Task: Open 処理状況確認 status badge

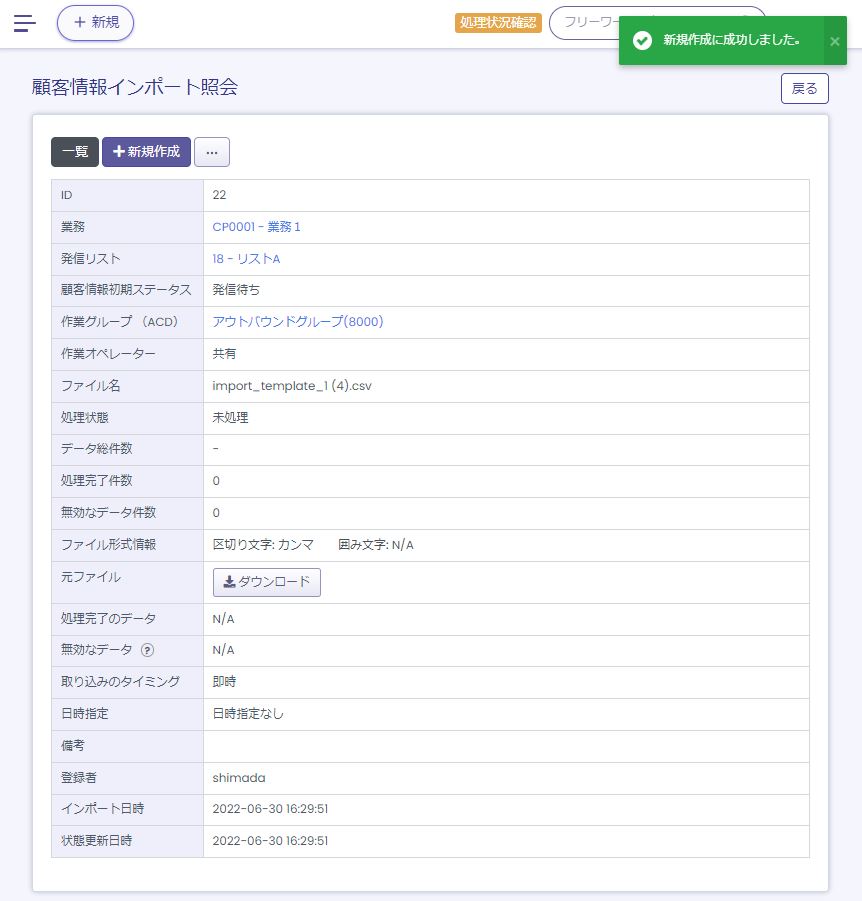Action: (498, 23)
